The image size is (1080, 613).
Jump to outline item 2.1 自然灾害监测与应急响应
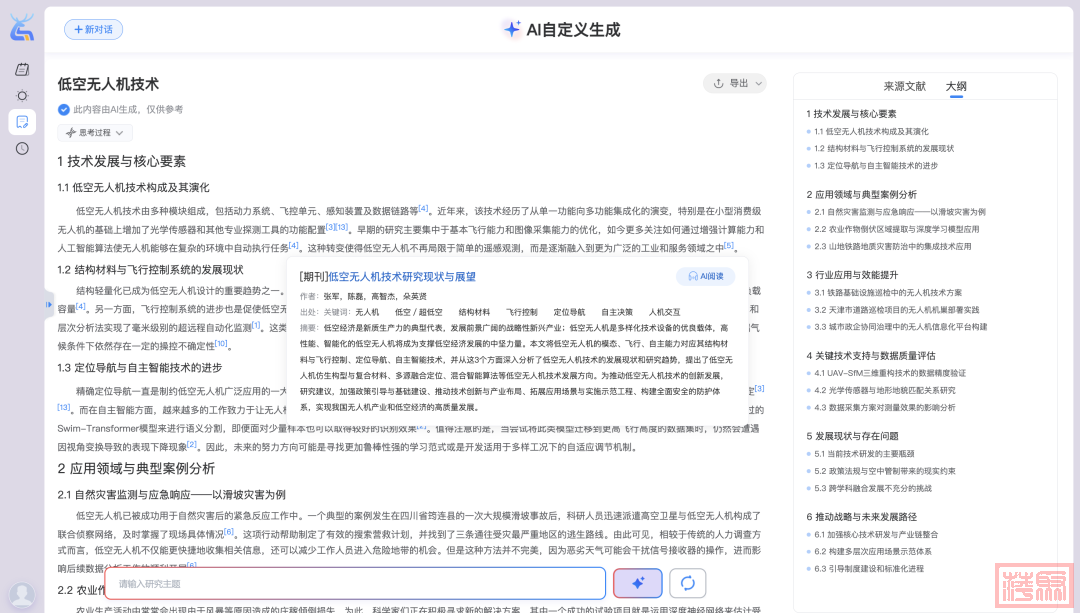point(899,212)
